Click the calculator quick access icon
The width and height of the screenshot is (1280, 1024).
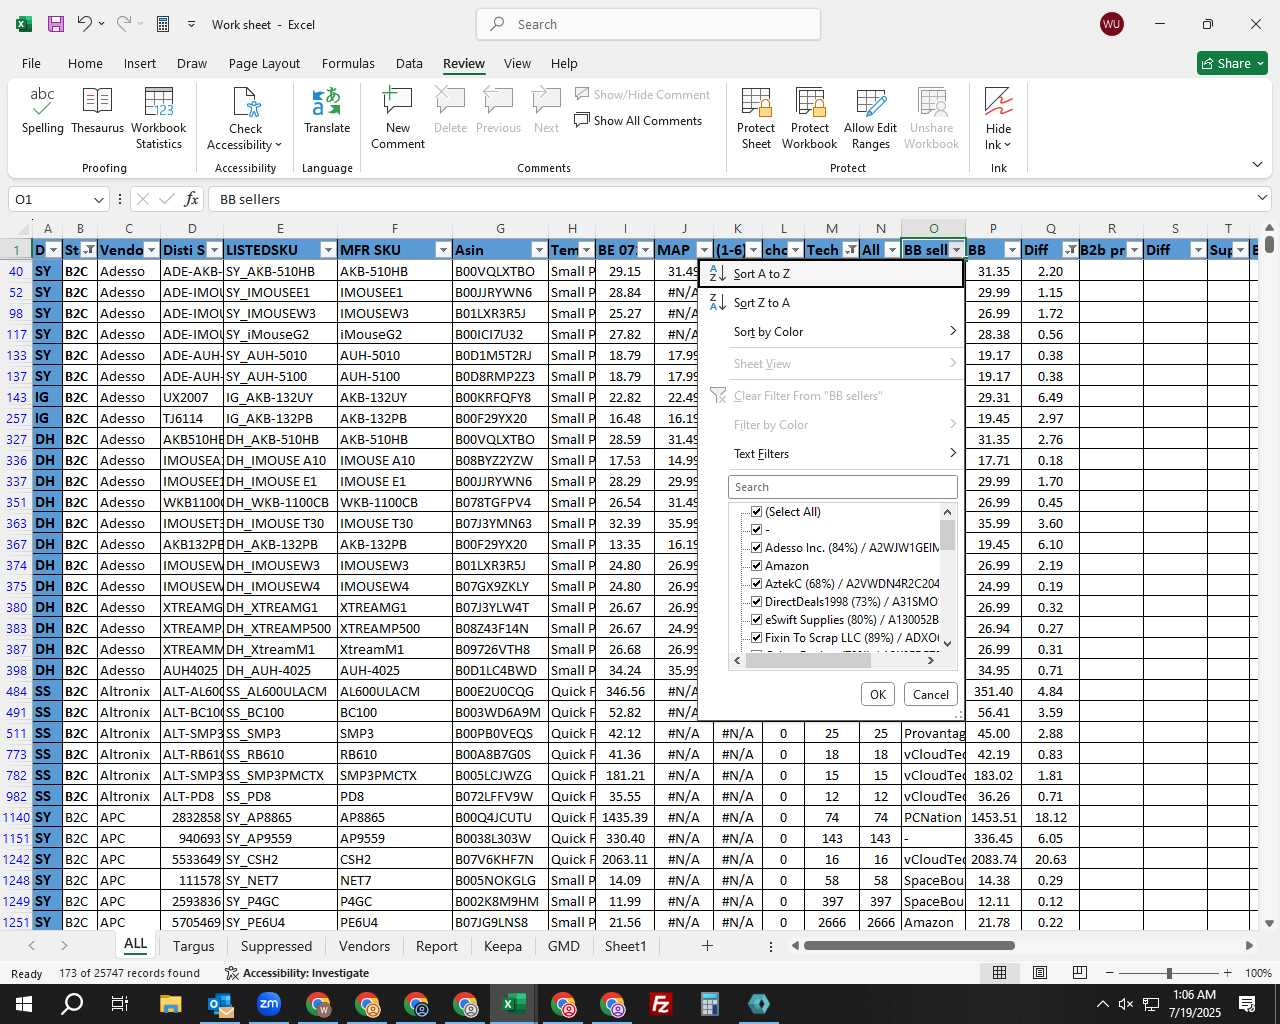click(x=163, y=24)
